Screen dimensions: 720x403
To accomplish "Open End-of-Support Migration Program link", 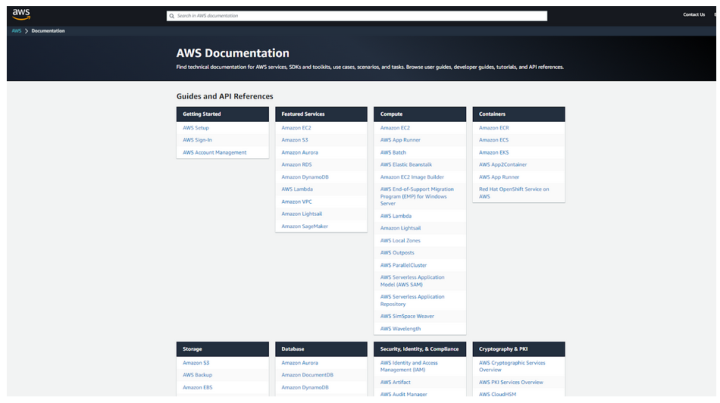I will pyautogui.click(x=417, y=196).
